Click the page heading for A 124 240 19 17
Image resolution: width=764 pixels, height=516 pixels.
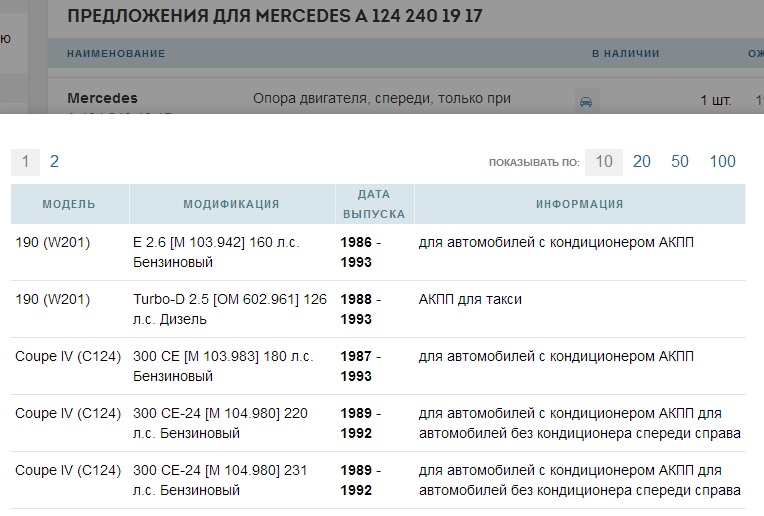(x=275, y=16)
